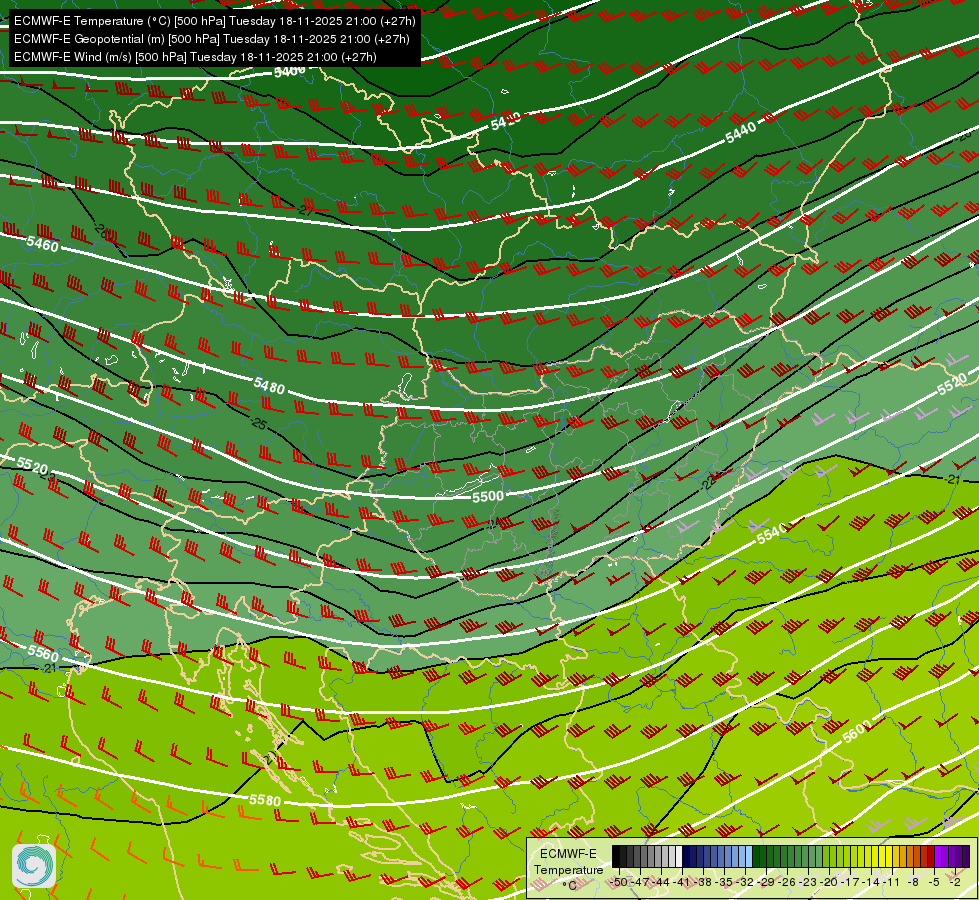Click the -5 tick label on the legend
979x900 pixels.
pyautogui.click(x=934, y=882)
